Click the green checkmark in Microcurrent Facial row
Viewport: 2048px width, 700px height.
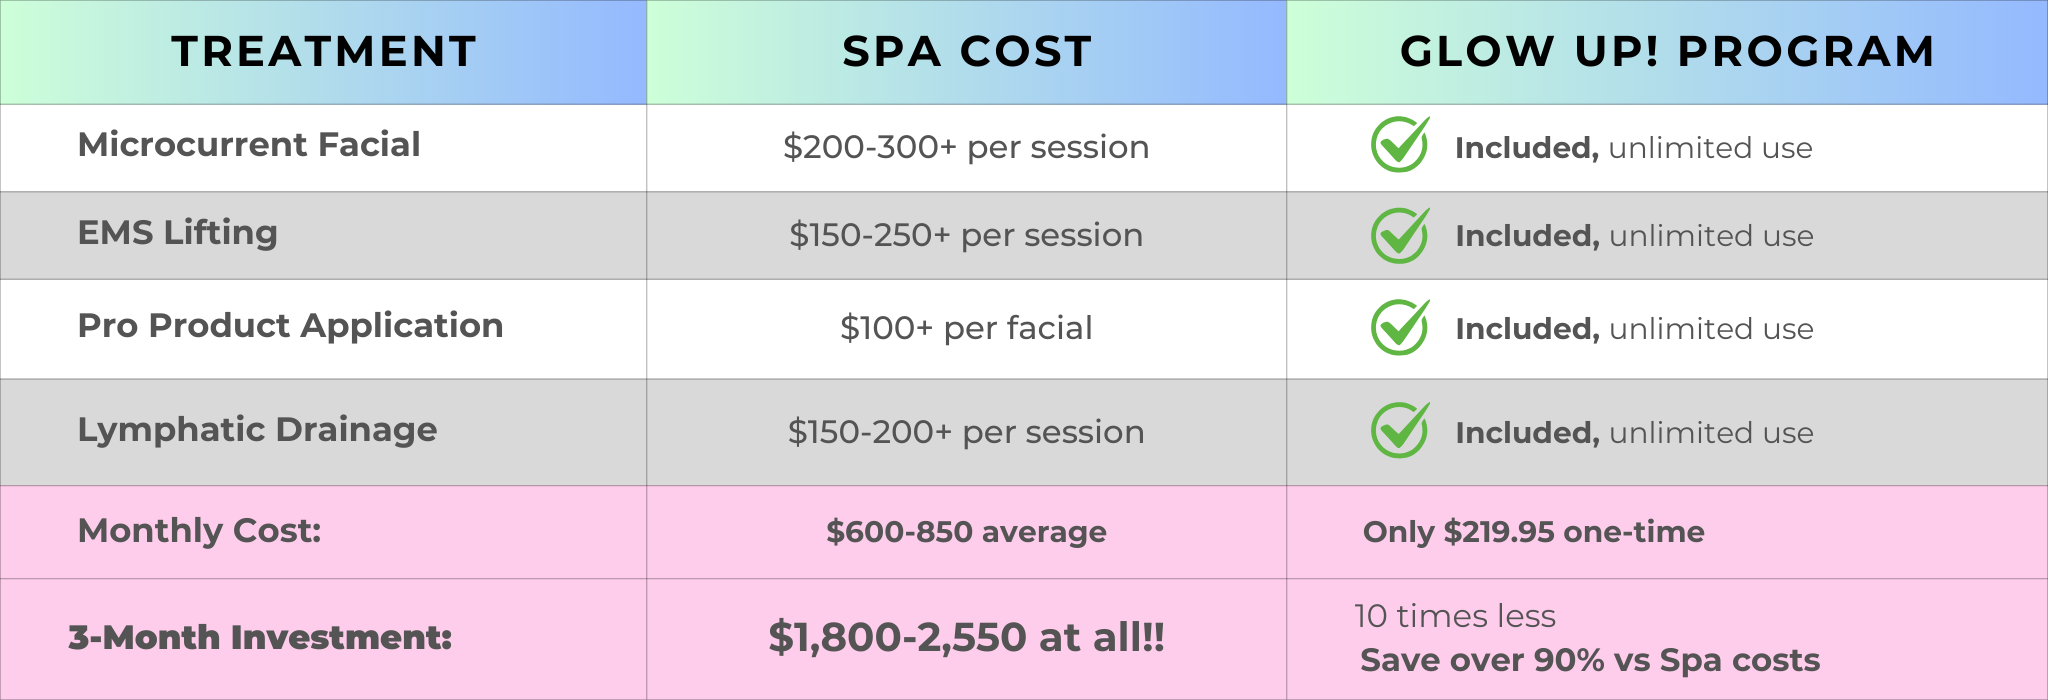point(1399,146)
